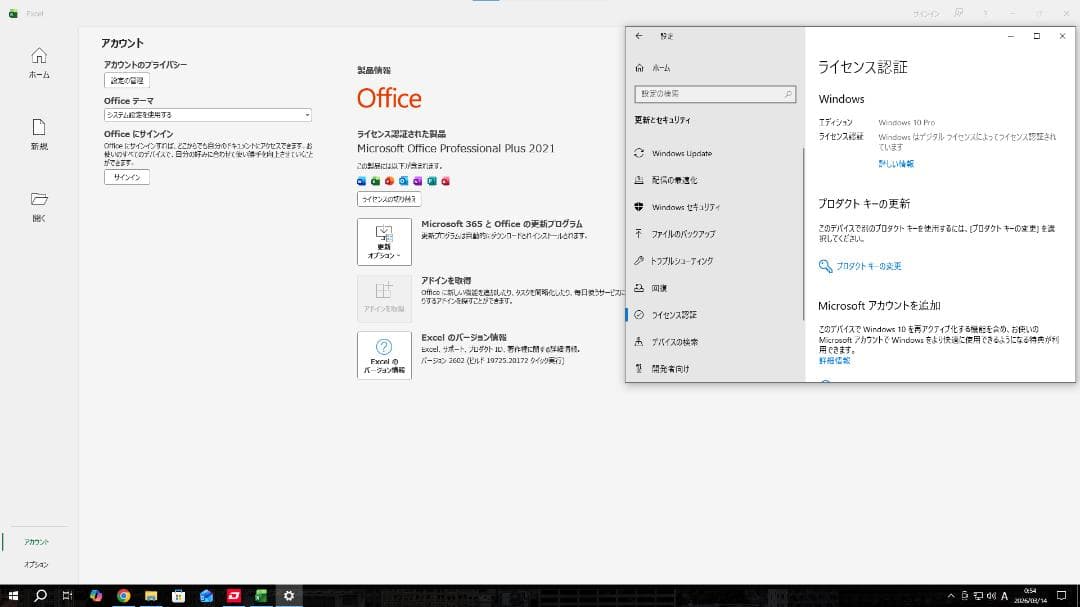Open the 開く folder icon in sidebar
This screenshot has height=607, width=1080.
(x=39, y=206)
